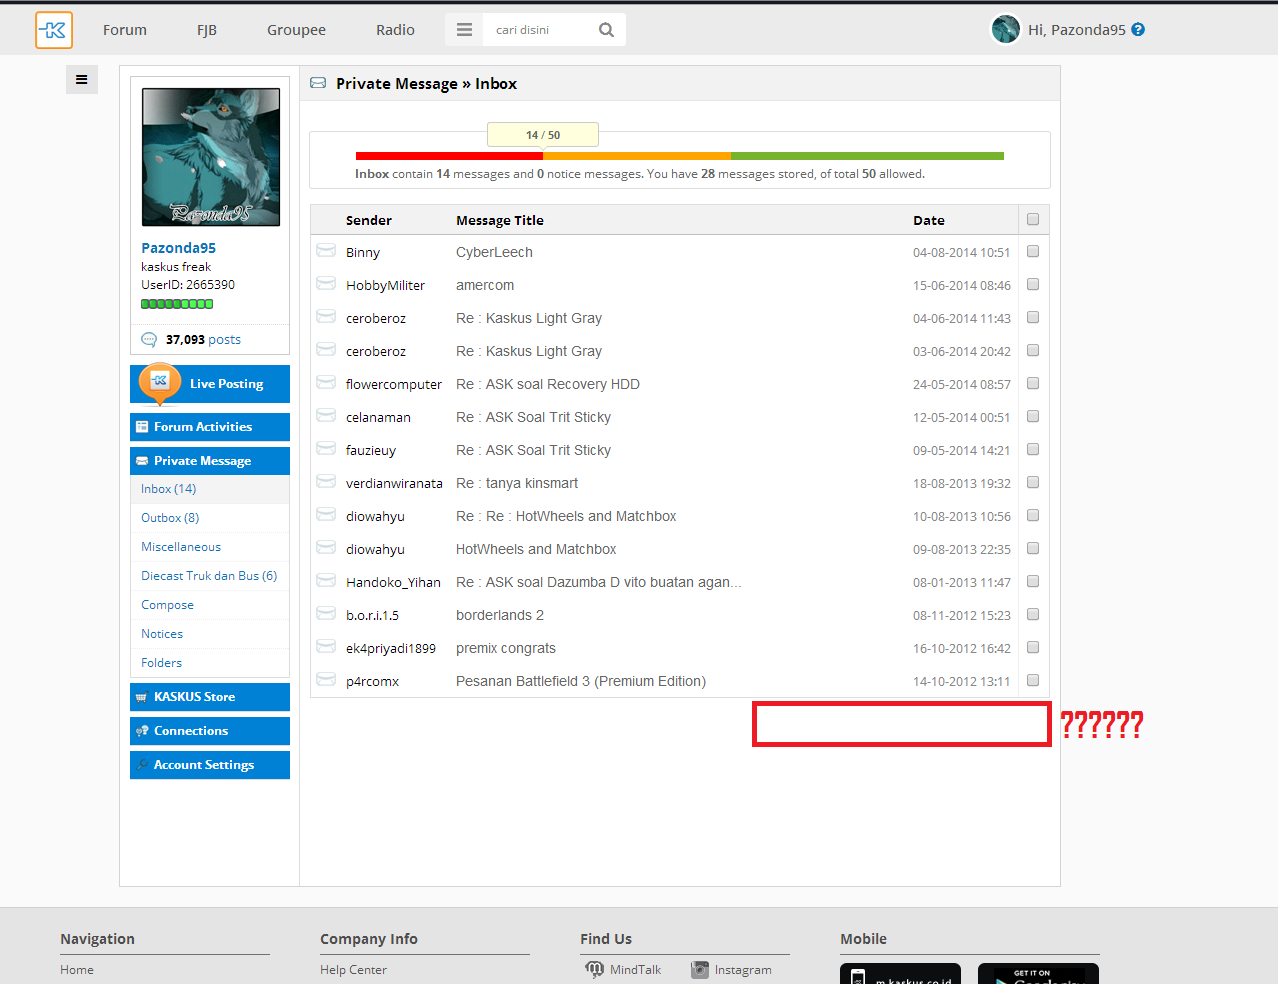Open the Radio nav item
Screen dimensions: 1278x984
tap(395, 30)
